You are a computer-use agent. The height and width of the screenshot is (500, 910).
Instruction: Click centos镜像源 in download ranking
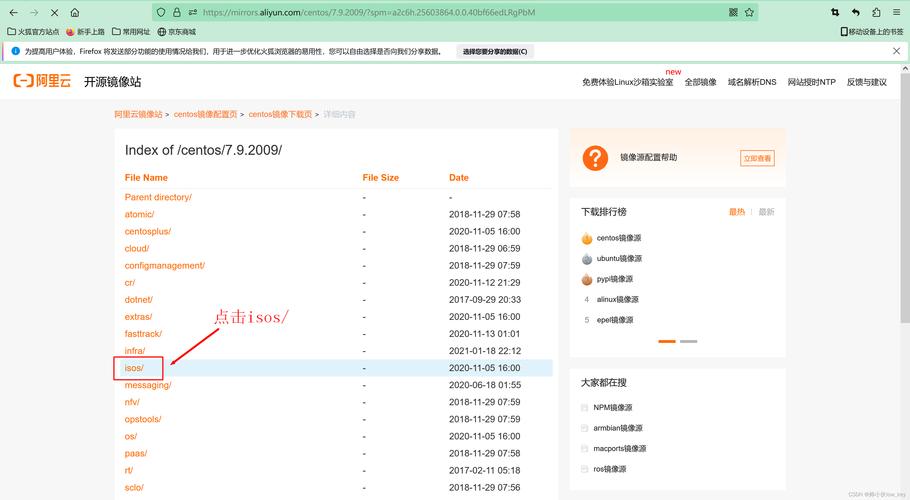click(x=619, y=238)
